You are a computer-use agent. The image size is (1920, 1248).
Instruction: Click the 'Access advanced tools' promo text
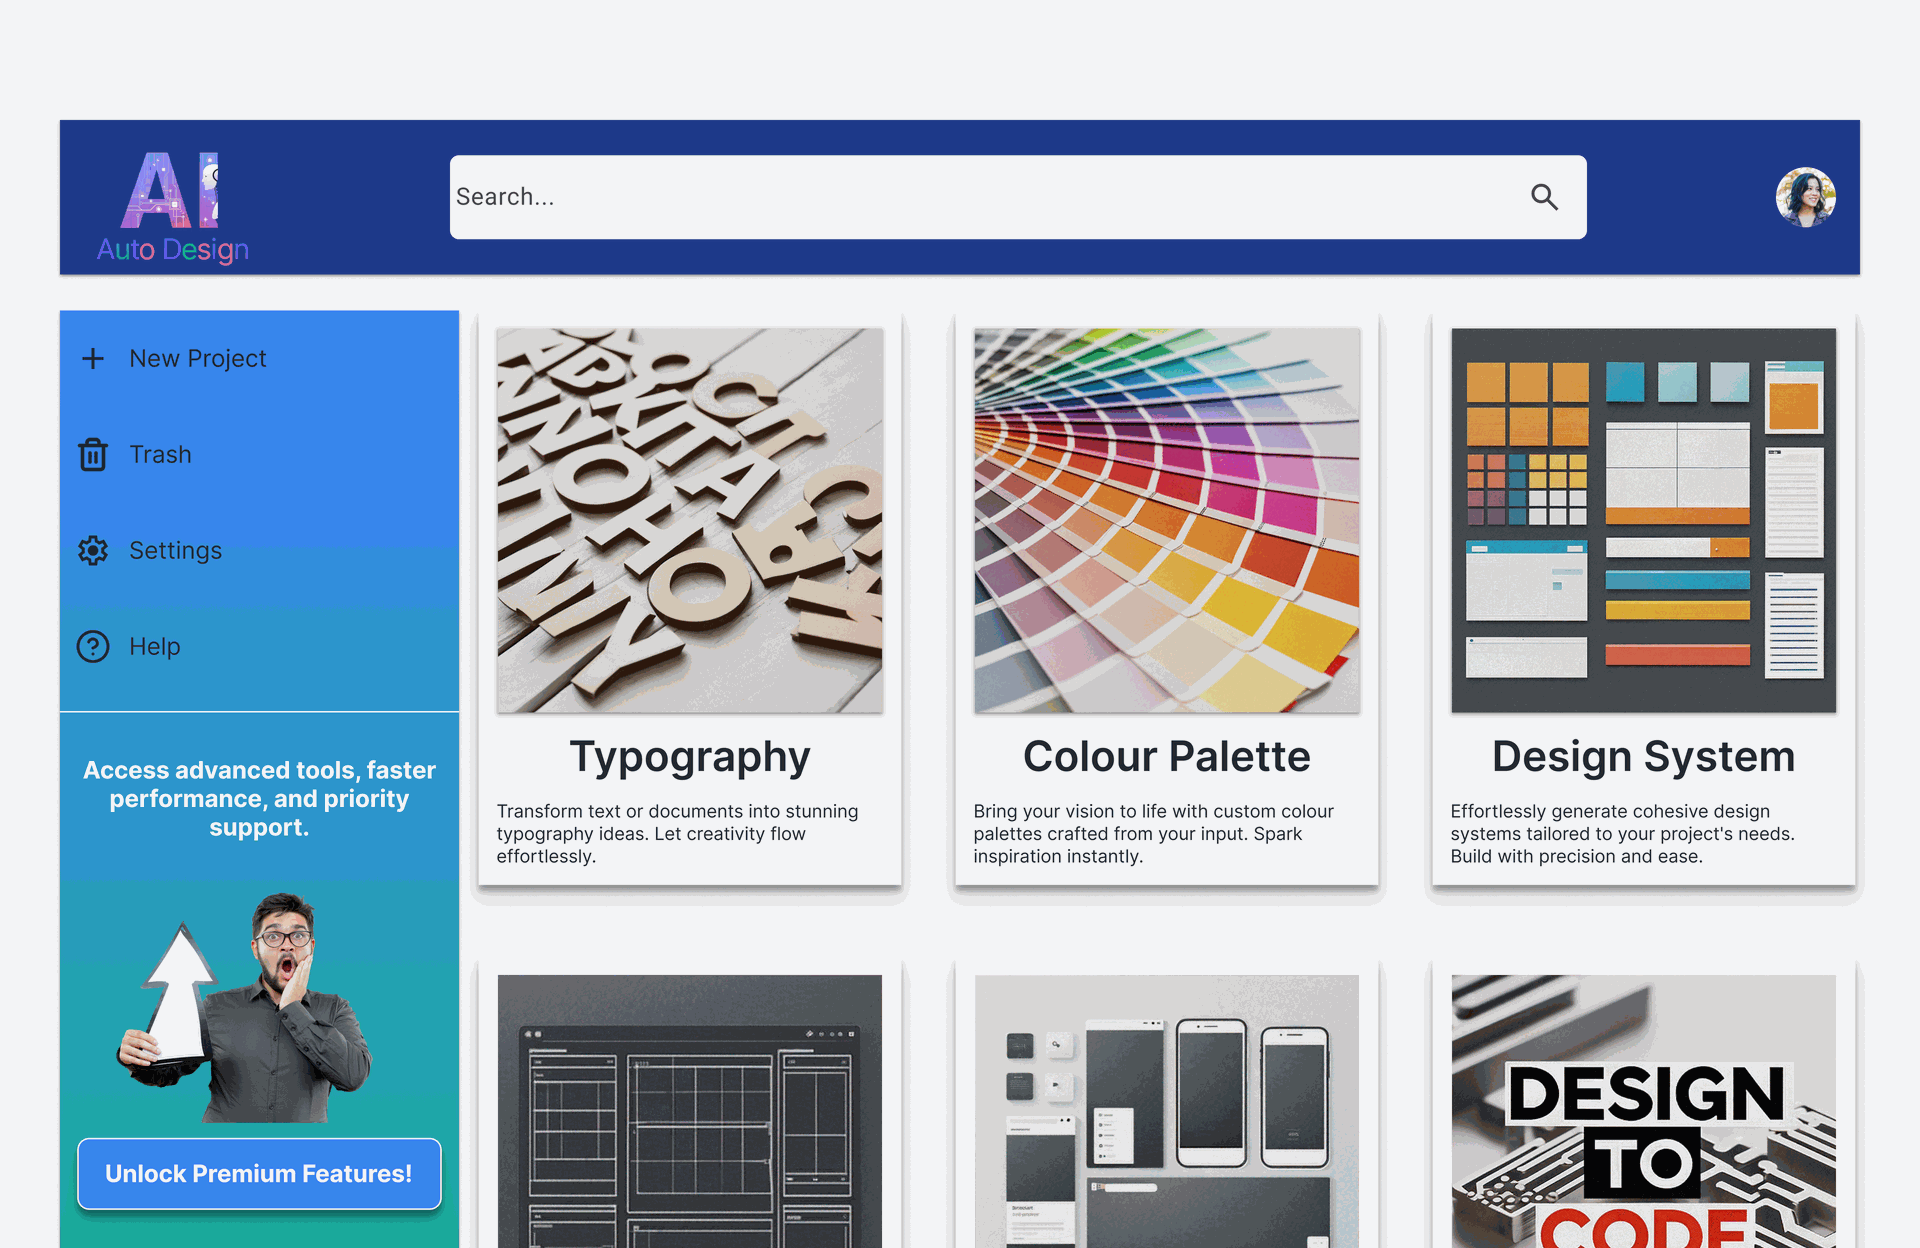[259, 798]
